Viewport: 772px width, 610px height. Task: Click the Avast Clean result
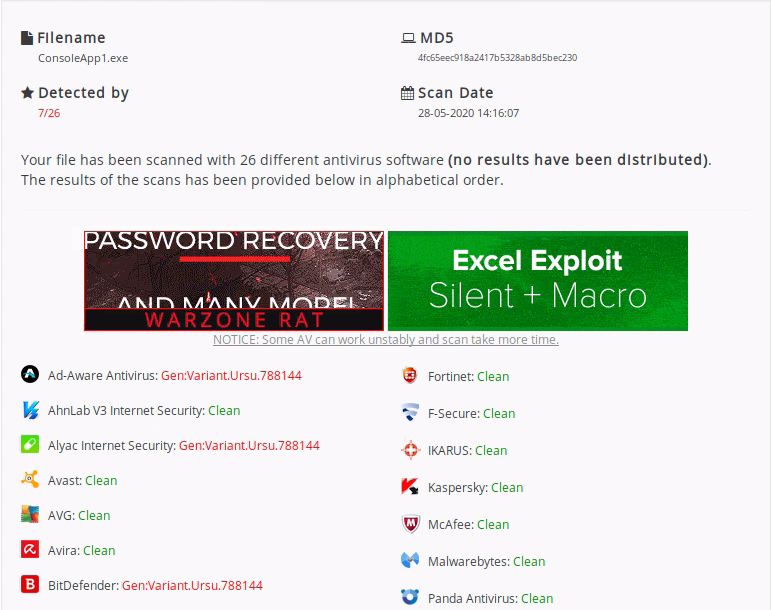pos(101,481)
